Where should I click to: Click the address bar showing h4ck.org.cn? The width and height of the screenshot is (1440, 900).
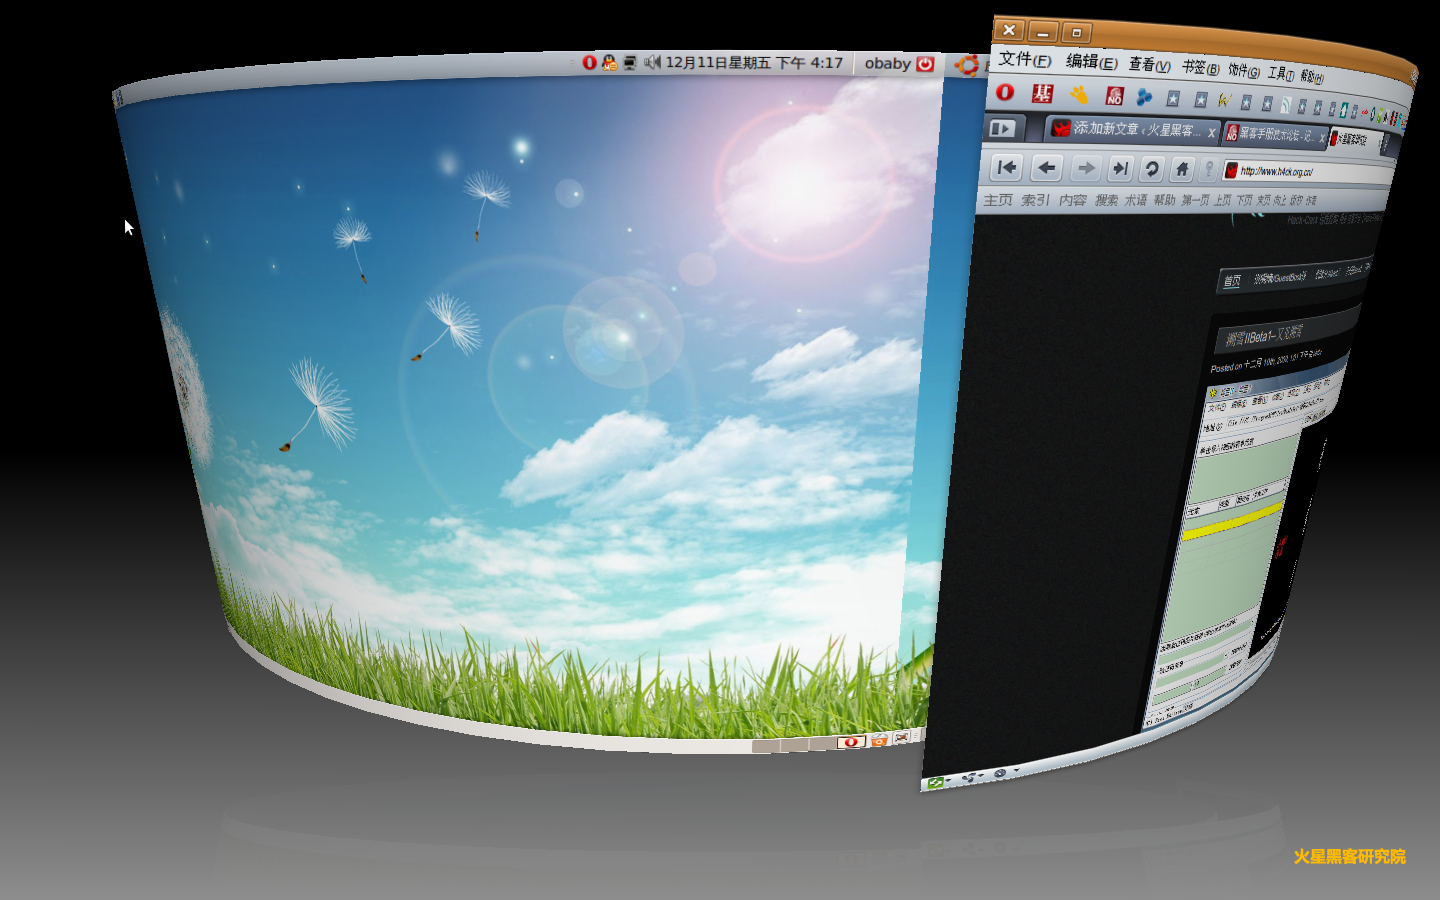(x=1300, y=171)
